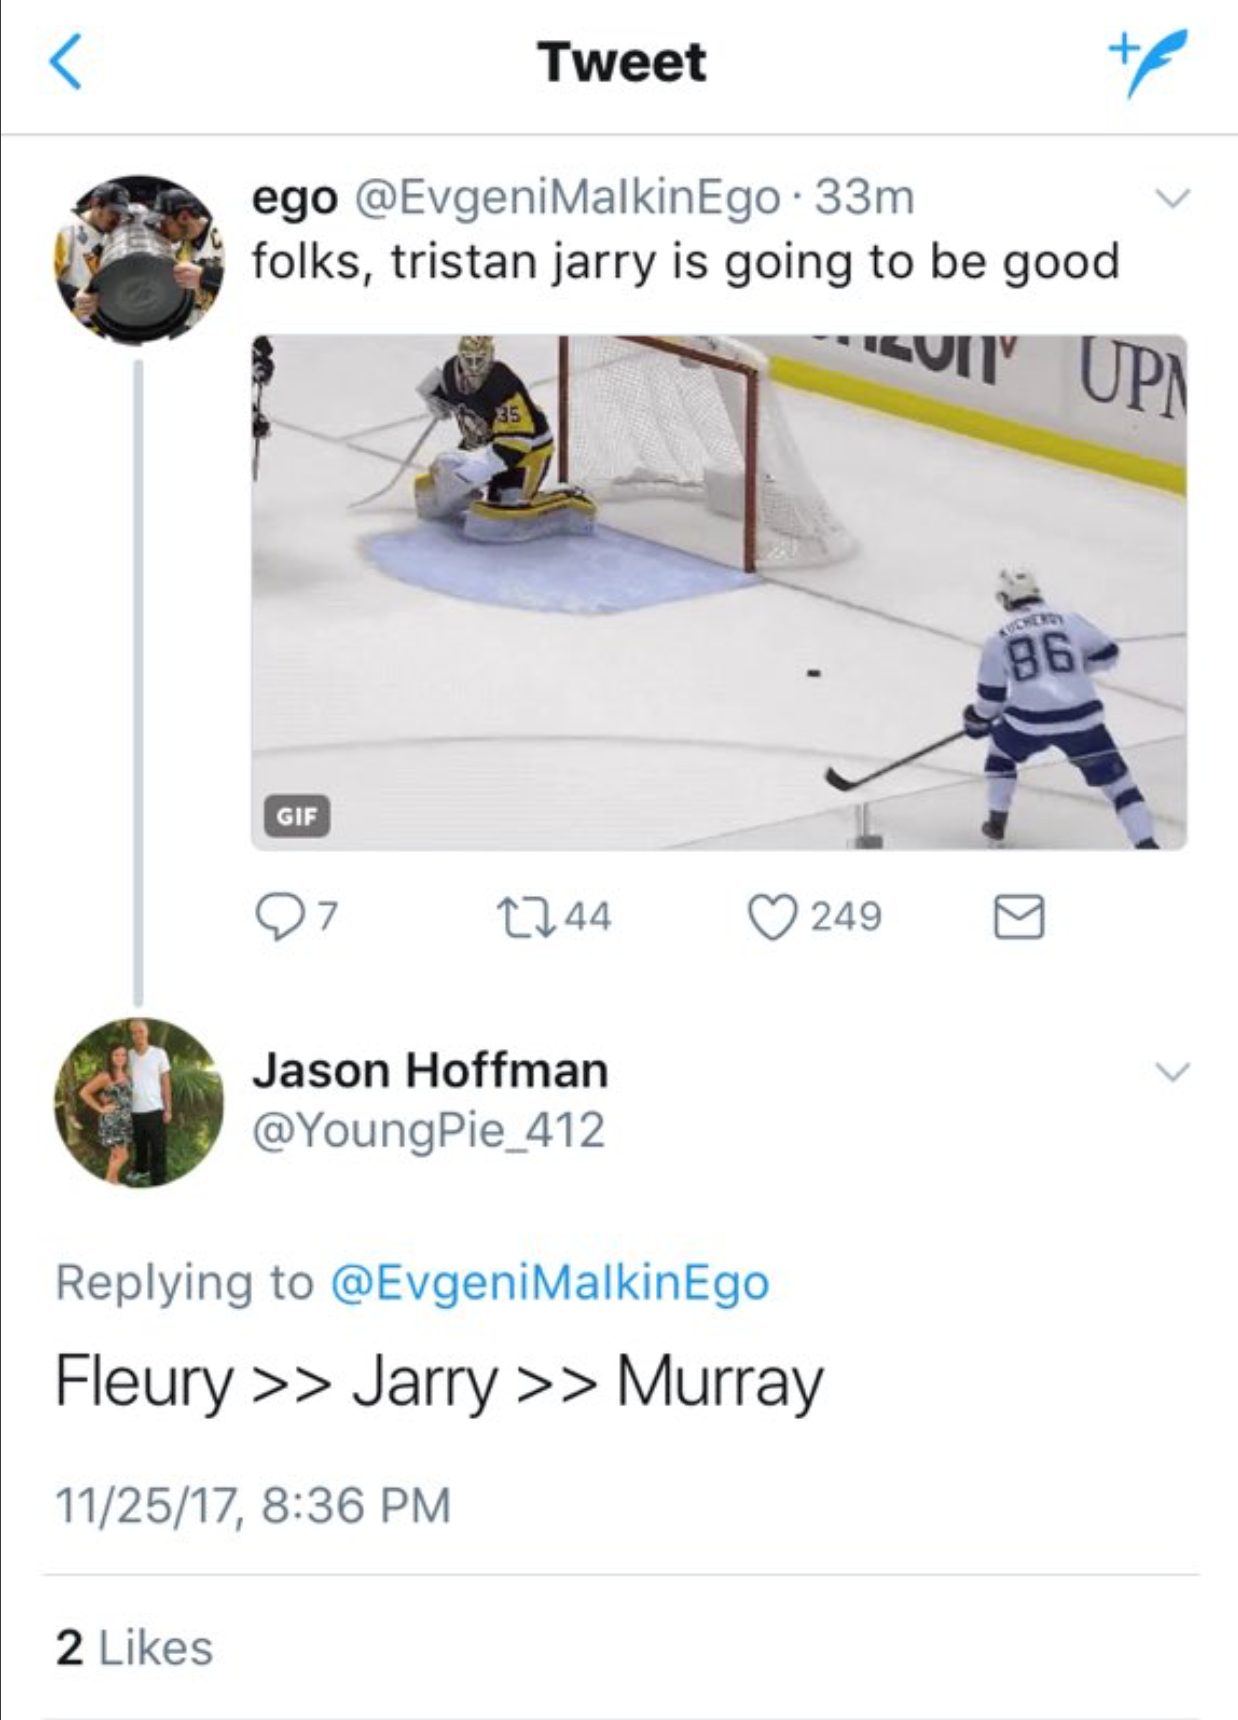Expand options chevron on ego's tweet

(x=1172, y=198)
